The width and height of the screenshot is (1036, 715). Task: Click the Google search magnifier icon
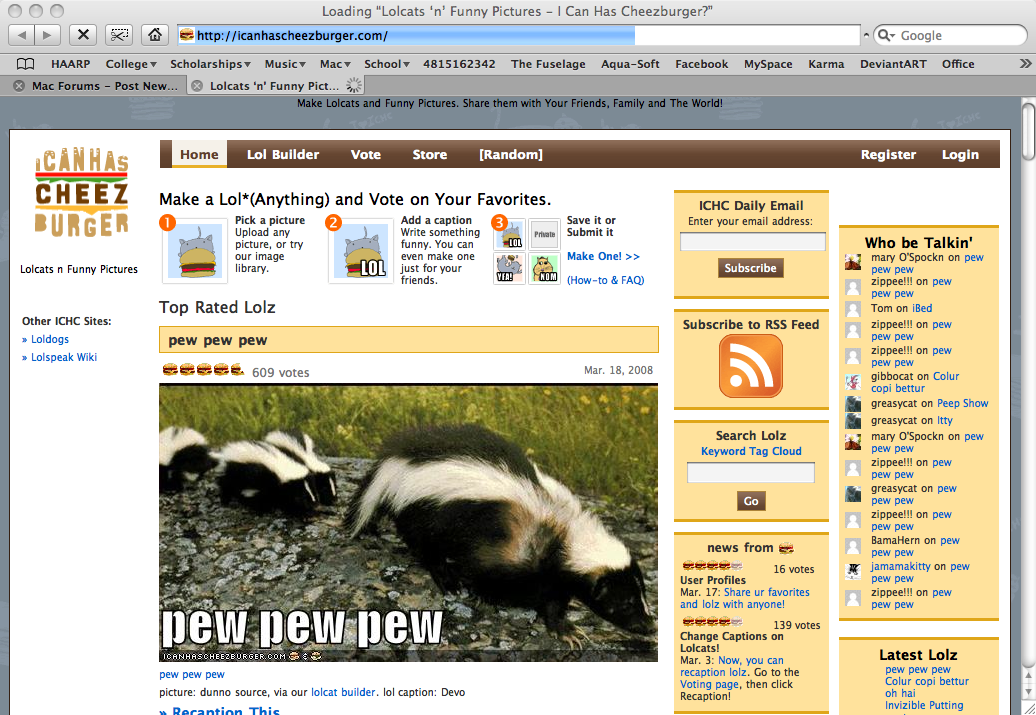click(x=885, y=35)
